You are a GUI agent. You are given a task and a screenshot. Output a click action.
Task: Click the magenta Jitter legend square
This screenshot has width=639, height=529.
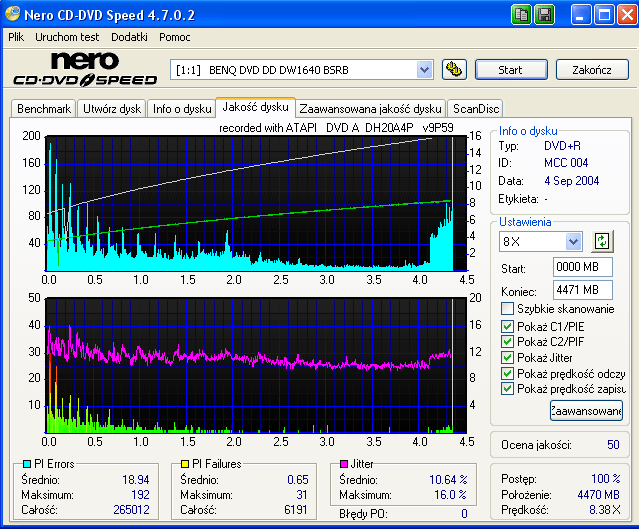pyautogui.click(x=344, y=464)
